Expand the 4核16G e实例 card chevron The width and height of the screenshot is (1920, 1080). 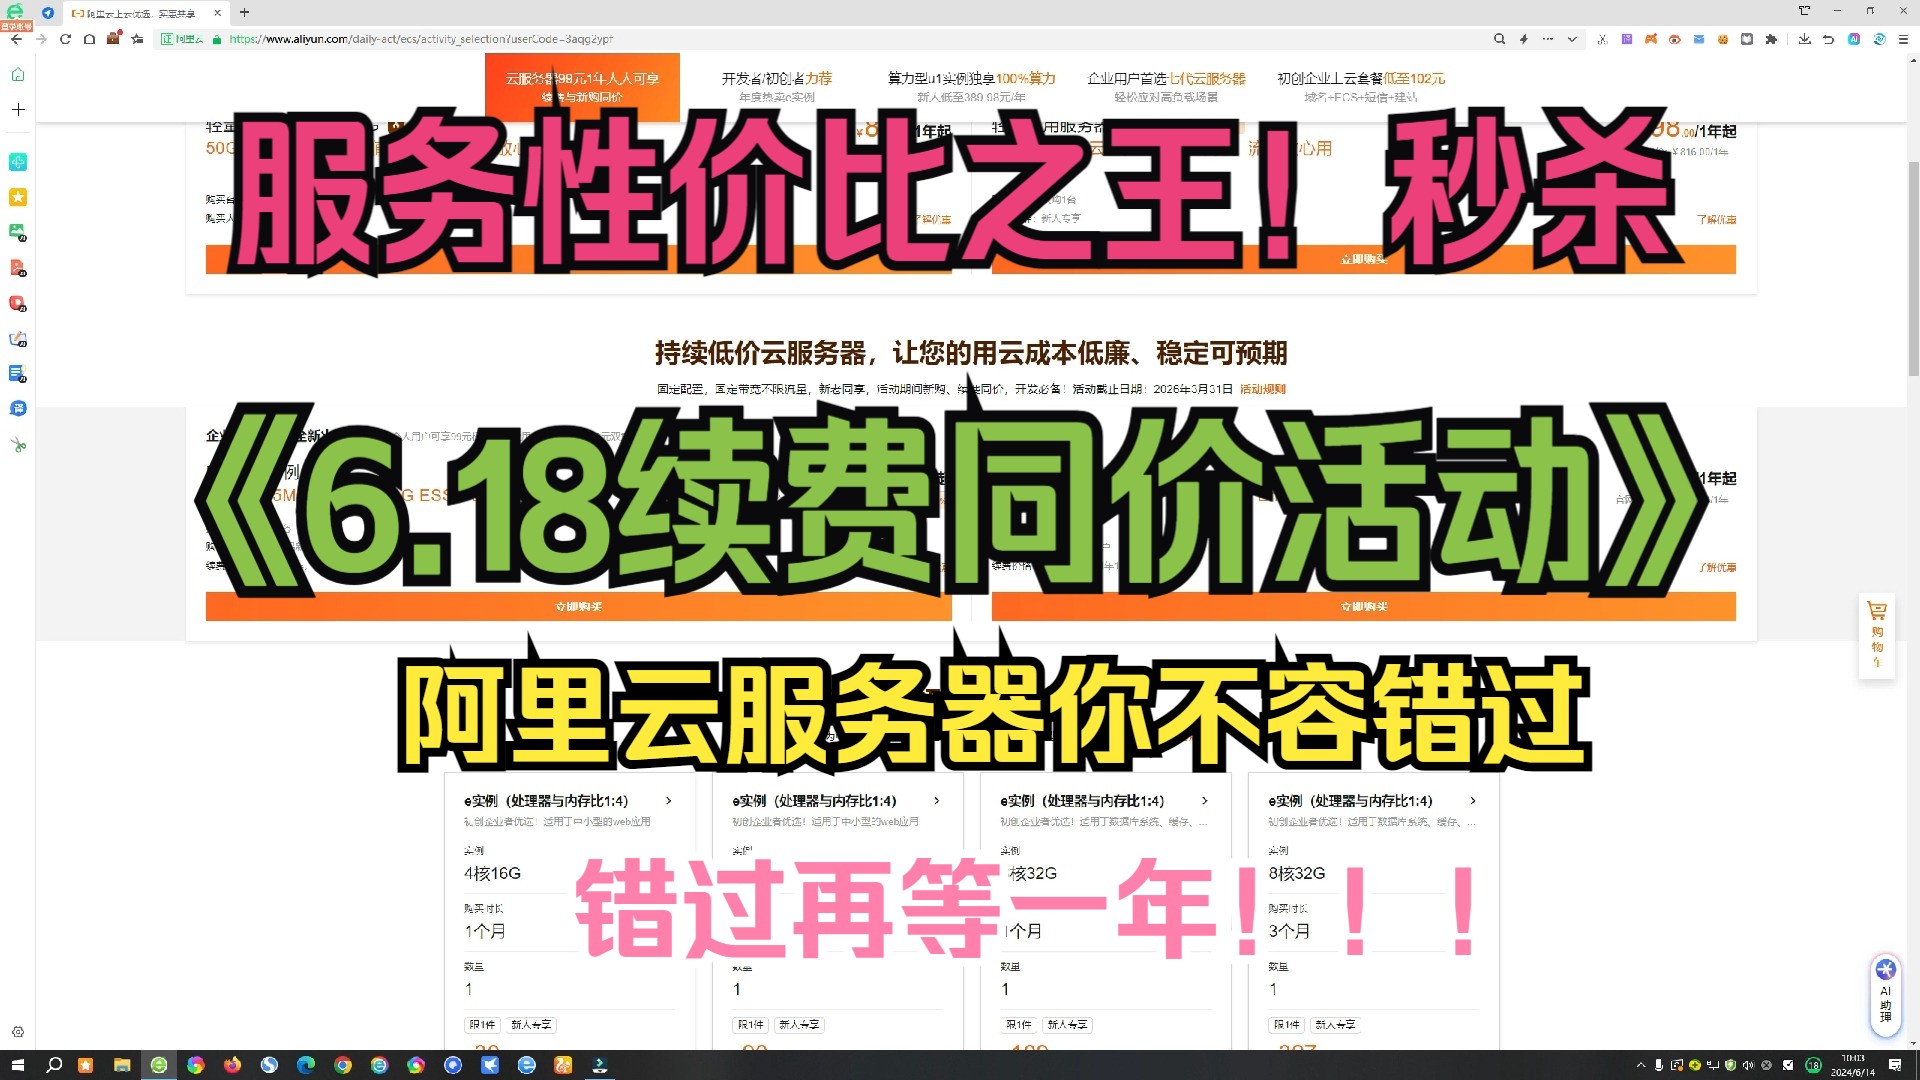[x=669, y=801]
